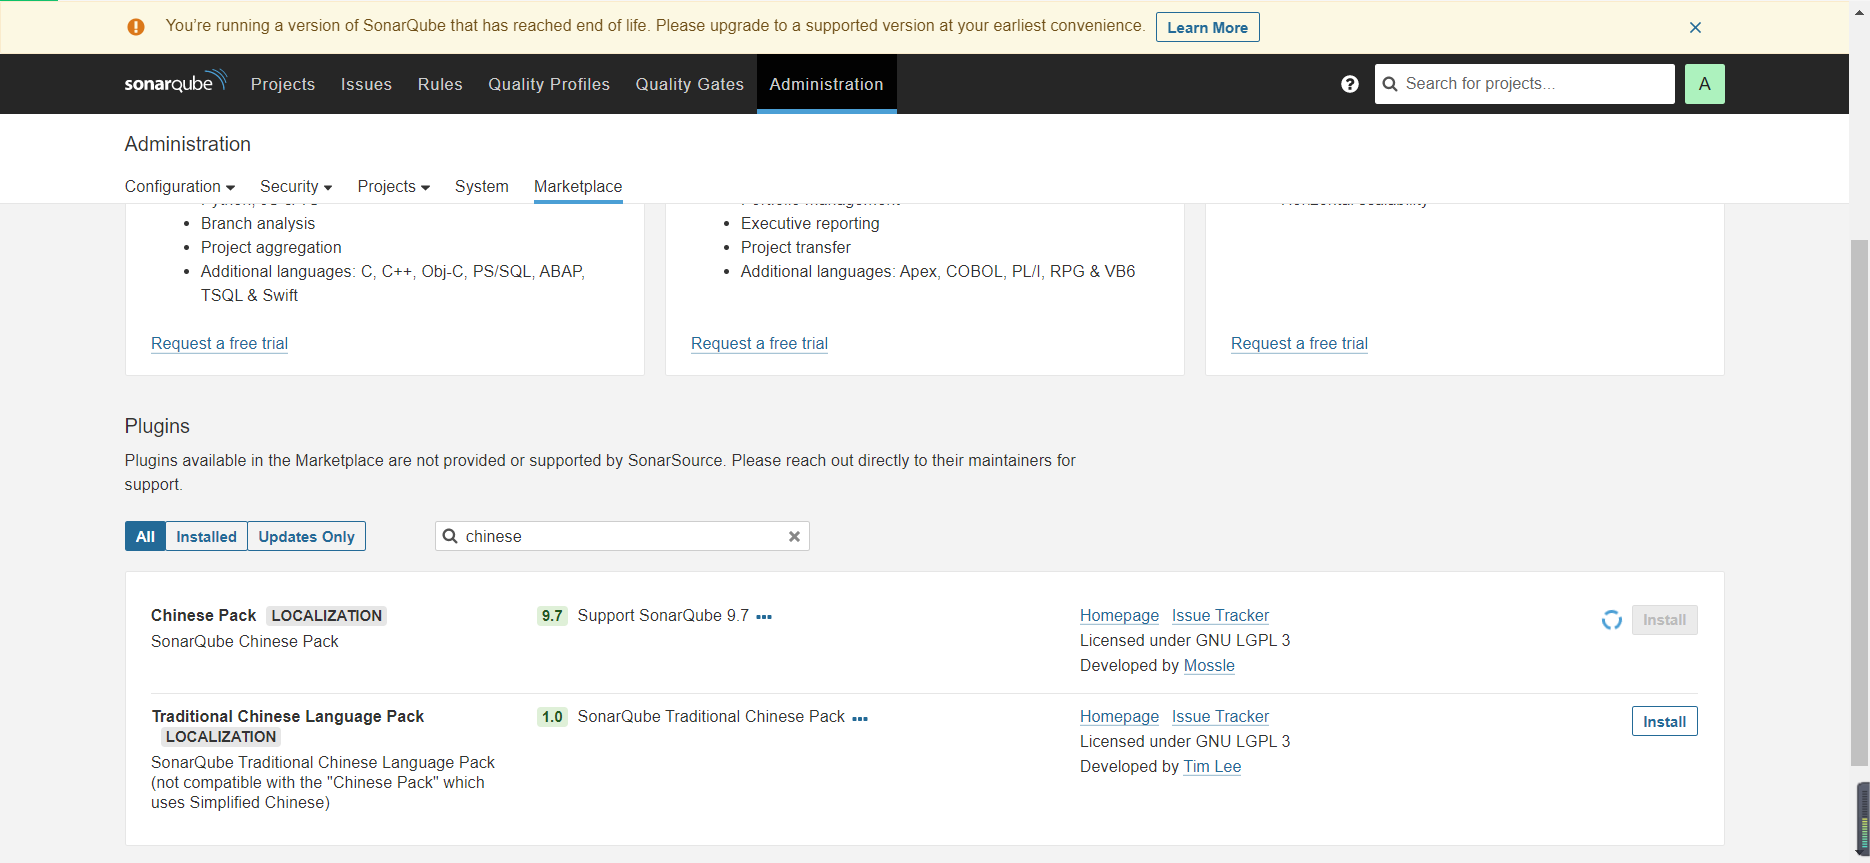The width and height of the screenshot is (1870, 863).
Task: Click "Licensed under GNU LGPL 3" for Chinese Pack
Action: click(x=1185, y=641)
